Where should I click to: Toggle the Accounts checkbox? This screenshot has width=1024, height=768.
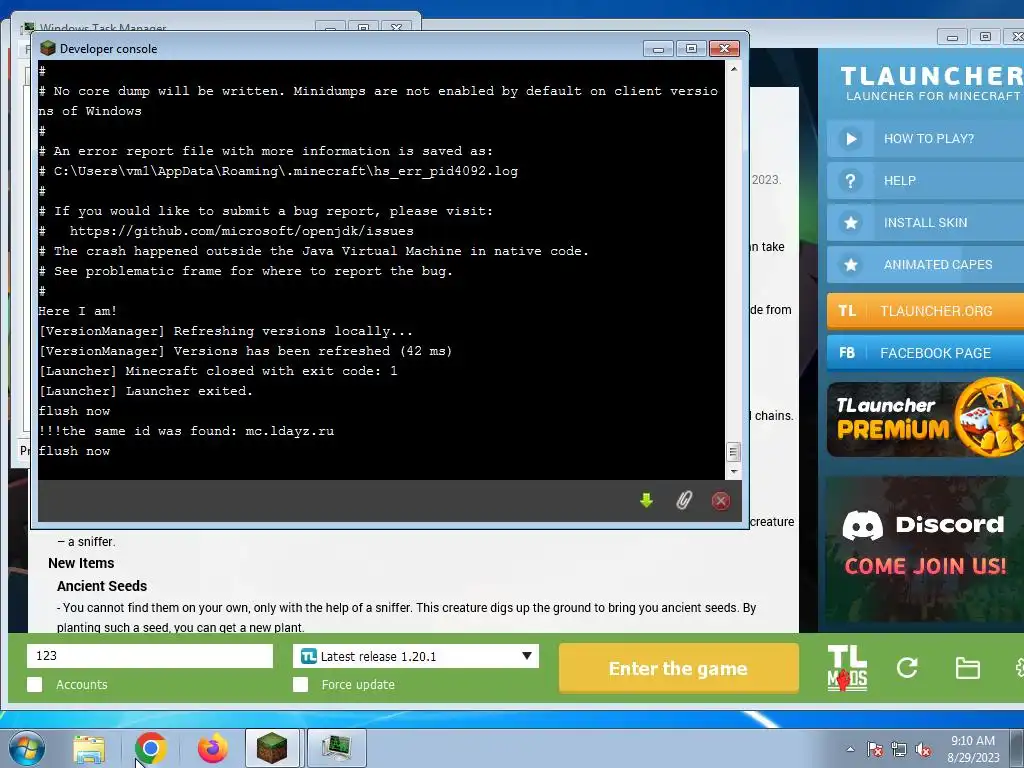coord(35,684)
